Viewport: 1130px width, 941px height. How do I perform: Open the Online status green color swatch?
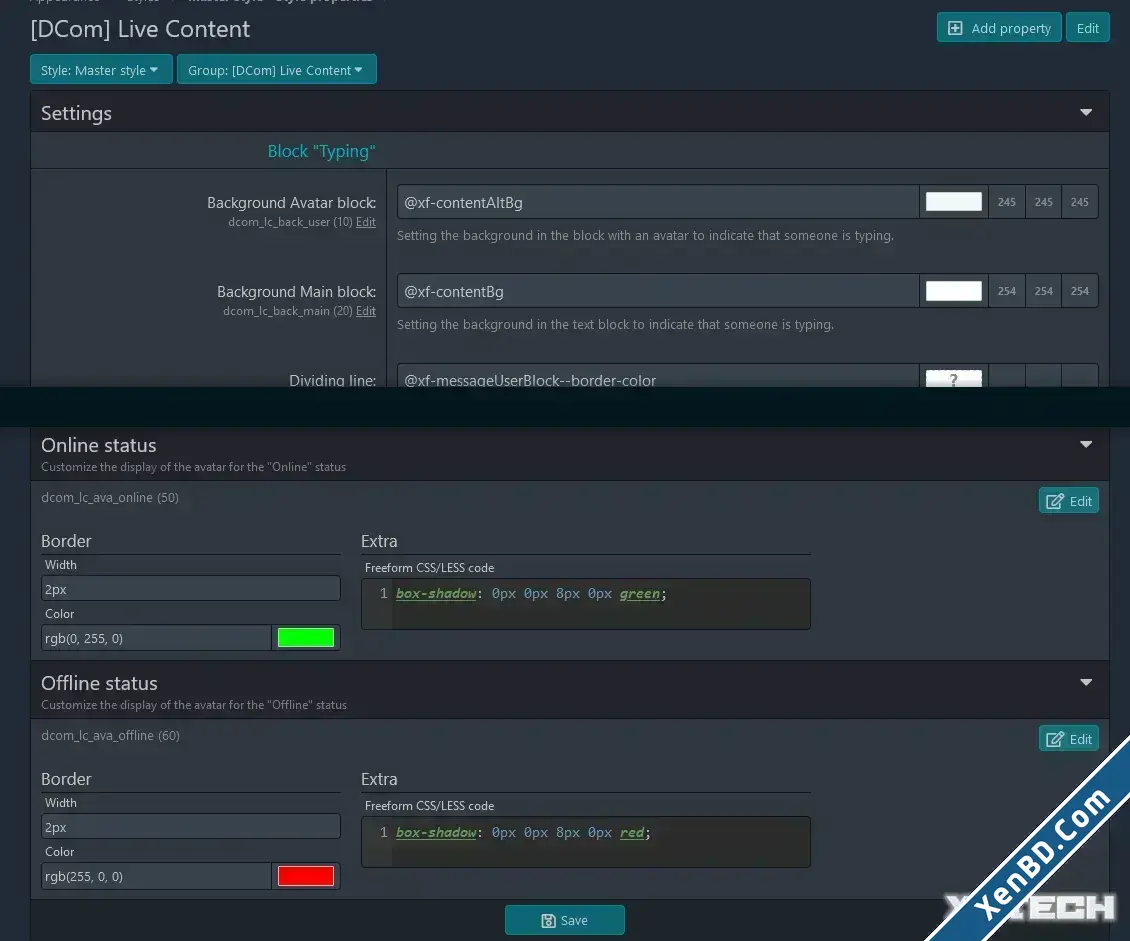pyautogui.click(x=306, y=638)
